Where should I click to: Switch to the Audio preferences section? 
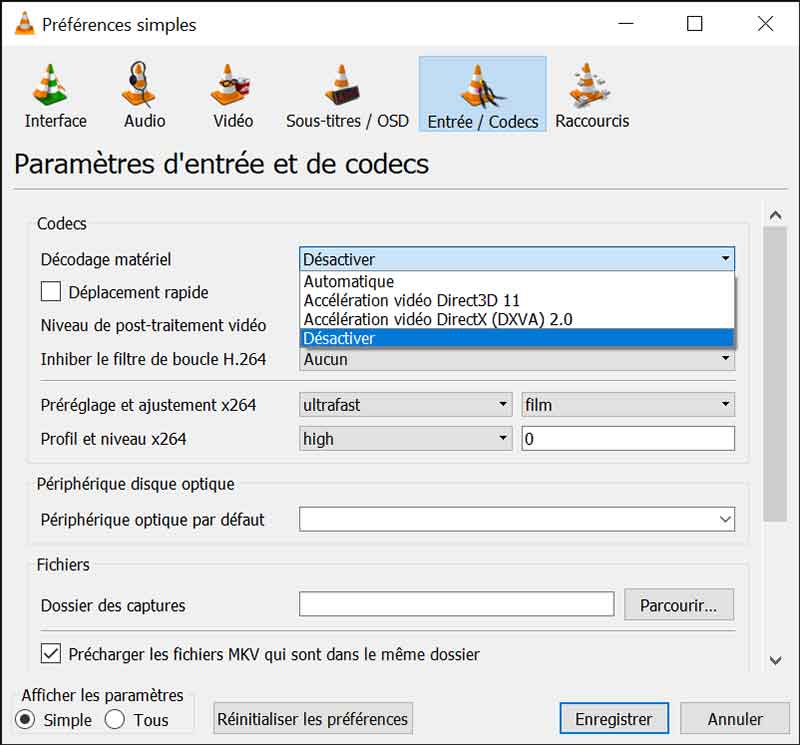(x=141, y=95)
